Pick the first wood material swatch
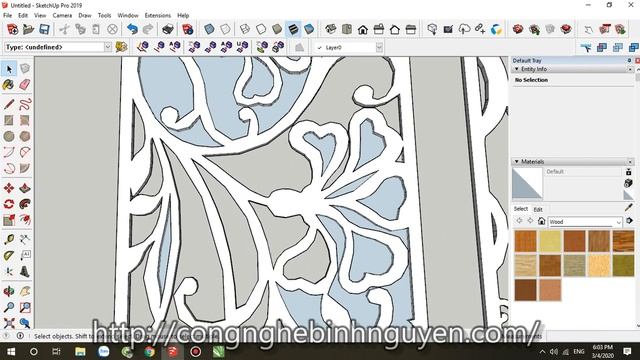Screen dimensions: 640x360 (525, 241)
